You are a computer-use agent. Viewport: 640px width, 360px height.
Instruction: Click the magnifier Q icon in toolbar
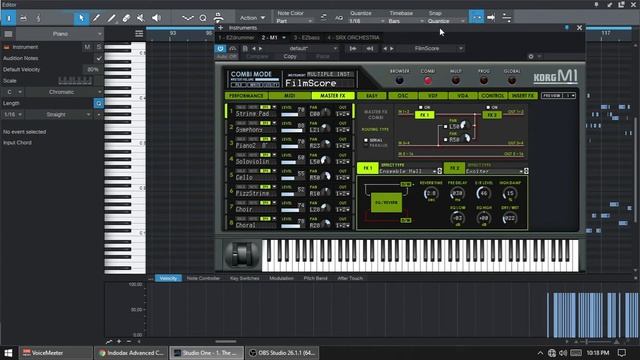point(203,18)
